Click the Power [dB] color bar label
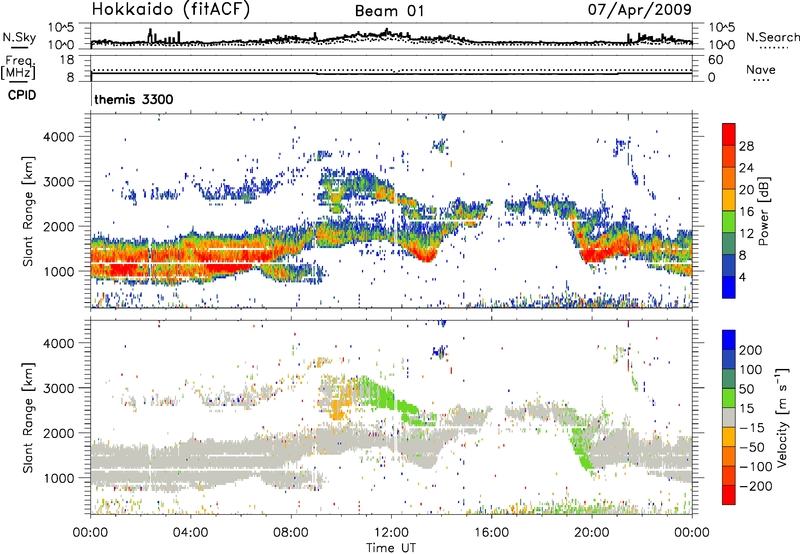Image resolution: width=800 pixels, height=554 pixels. click(763, 211)
